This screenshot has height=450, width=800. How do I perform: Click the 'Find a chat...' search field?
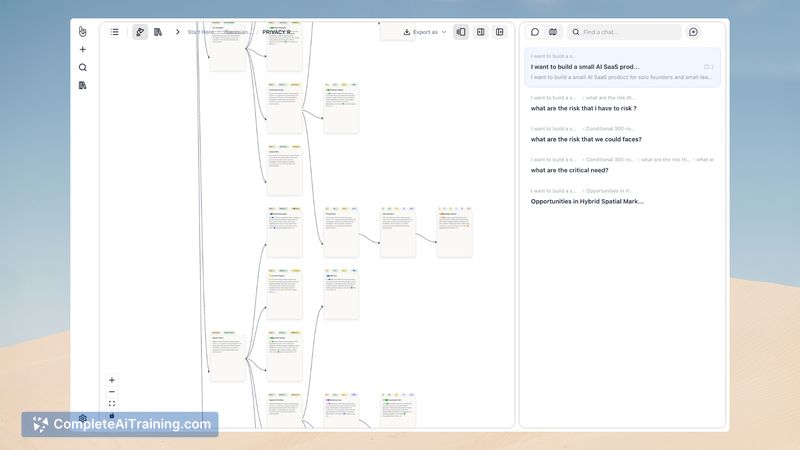click(x=624, y=32)
